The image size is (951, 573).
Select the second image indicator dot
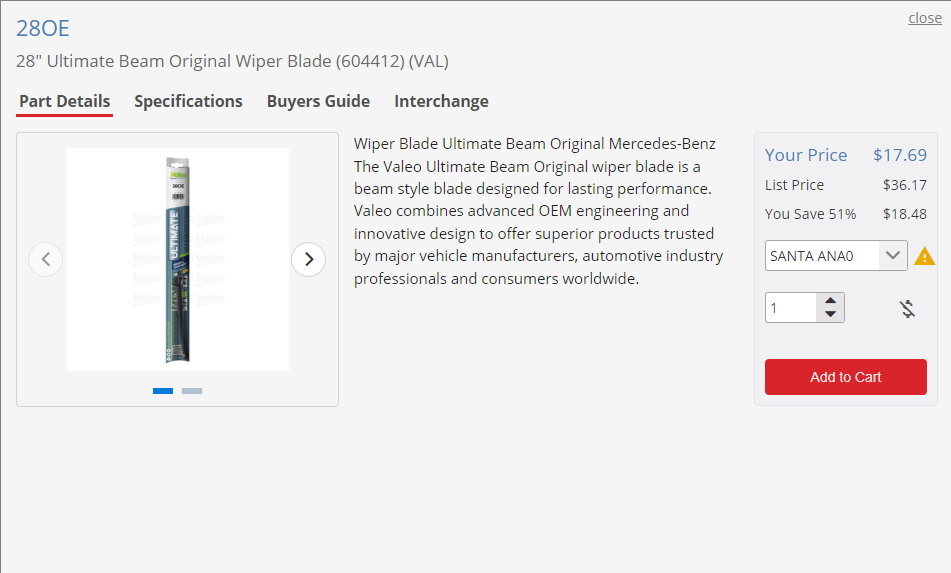pos(192,391)
